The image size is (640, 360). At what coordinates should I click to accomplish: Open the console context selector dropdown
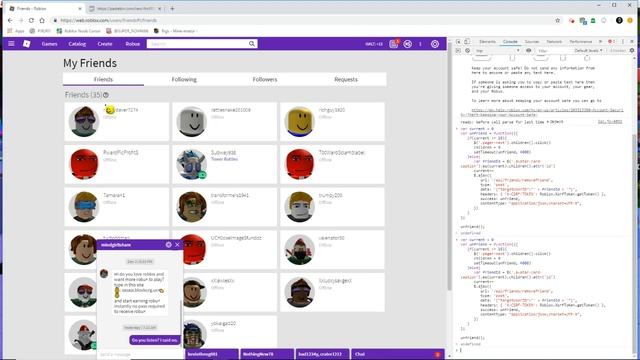(497, 51)
